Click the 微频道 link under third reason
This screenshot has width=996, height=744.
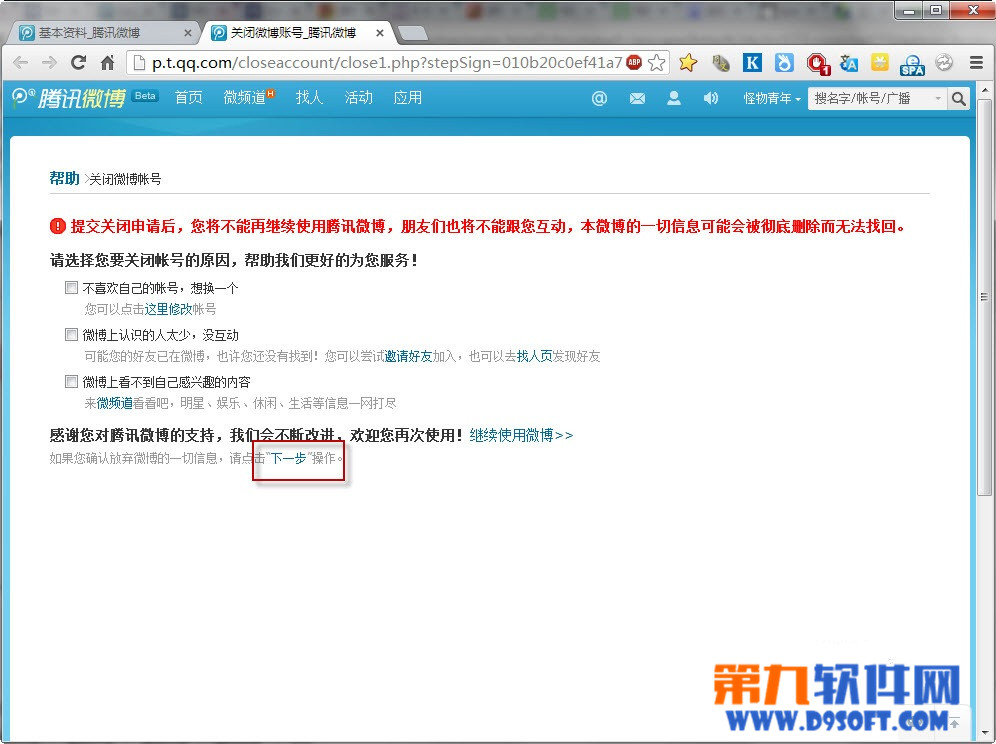114,403
